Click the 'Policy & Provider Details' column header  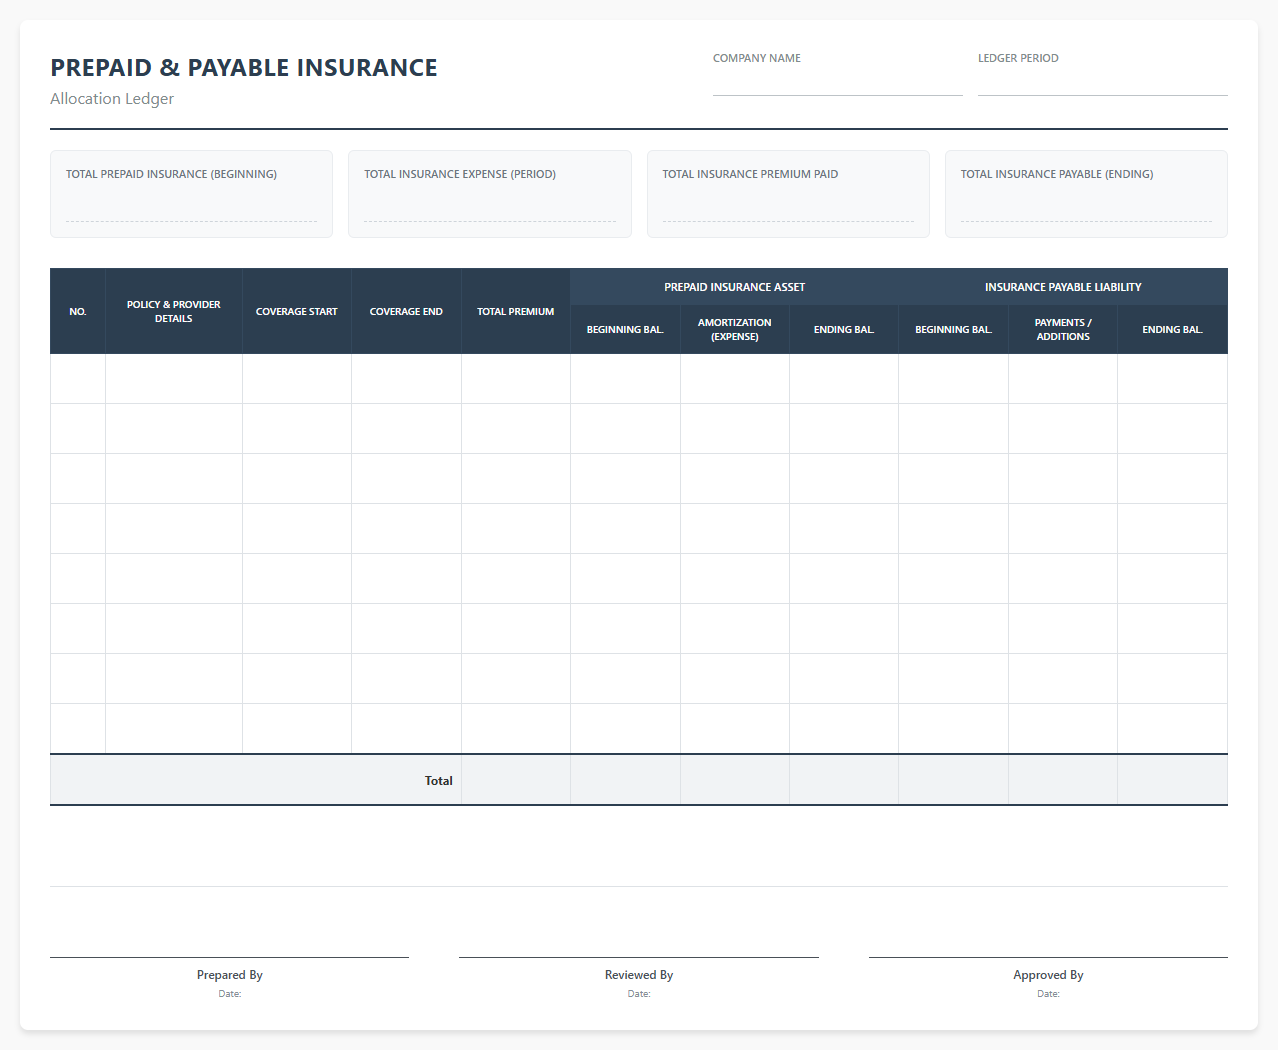(x=174, y=311)
